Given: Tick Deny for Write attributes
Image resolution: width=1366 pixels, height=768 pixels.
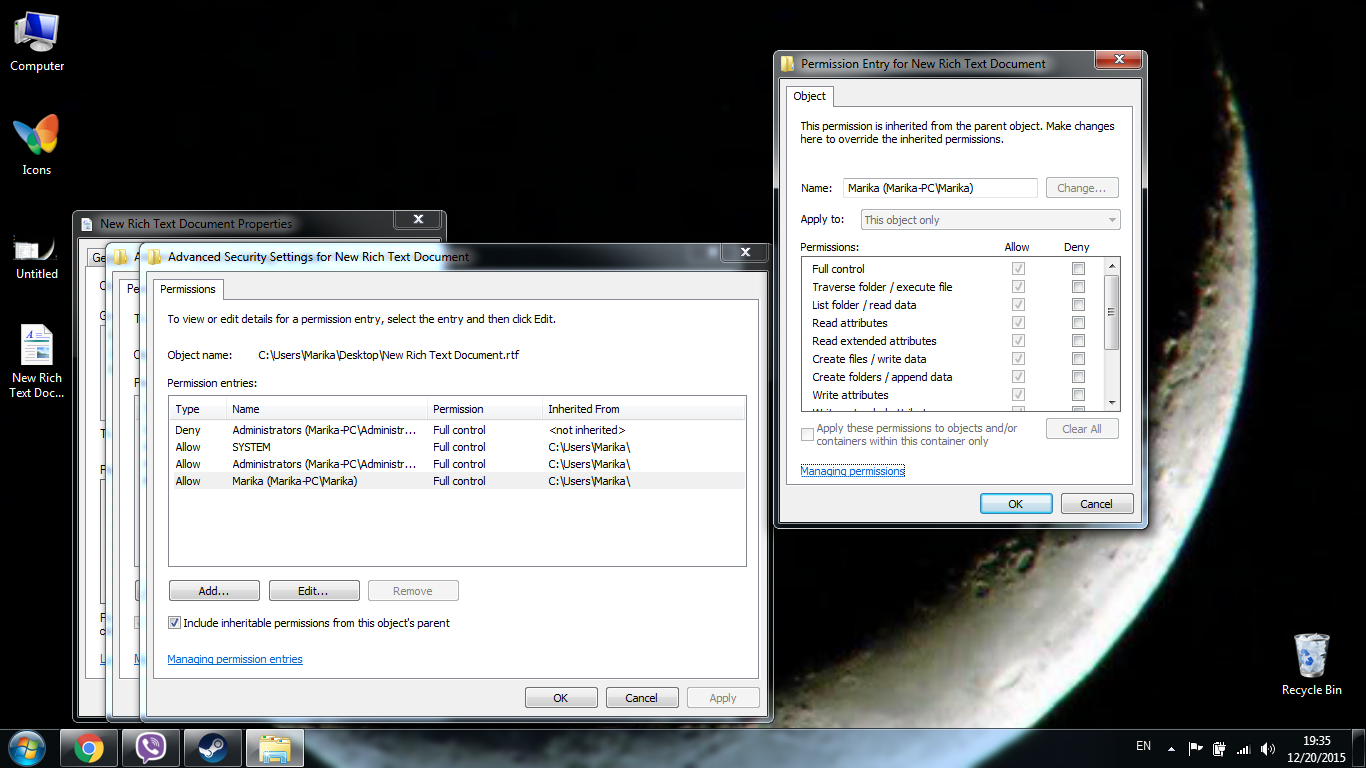Looking at the screenshot, I should pos(1078,395).
